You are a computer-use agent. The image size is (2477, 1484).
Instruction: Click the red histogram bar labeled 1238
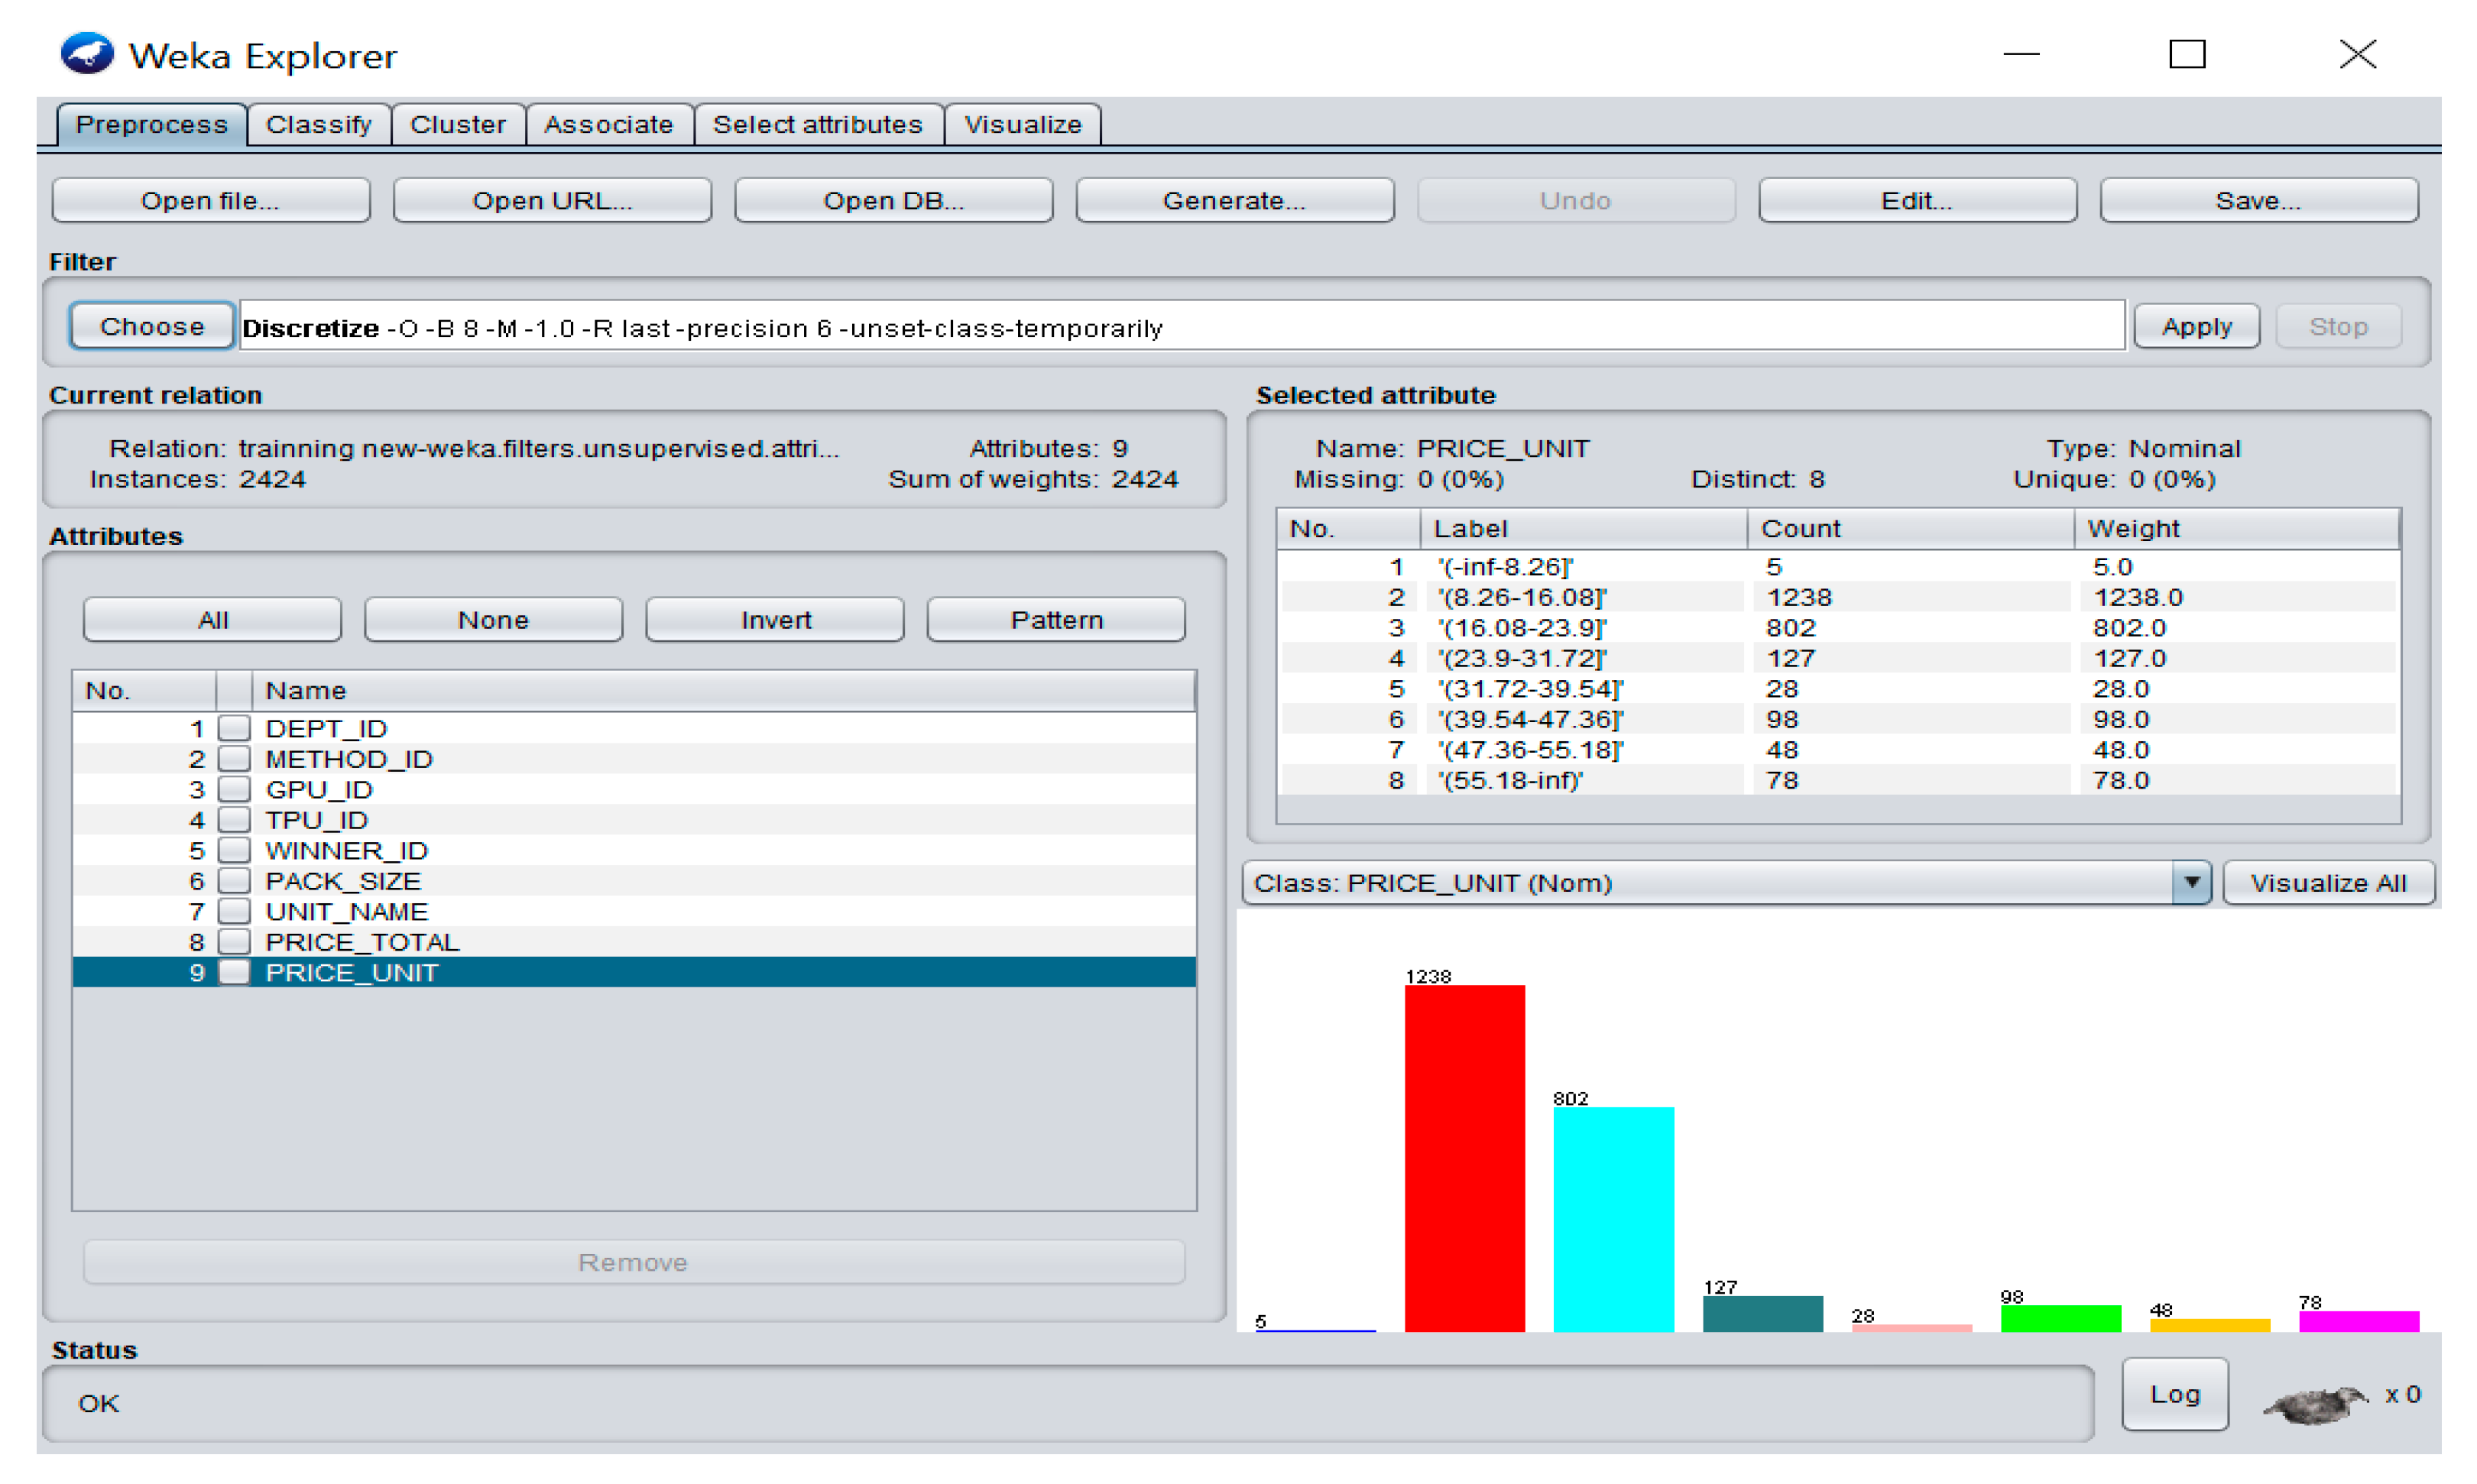1464,1158
